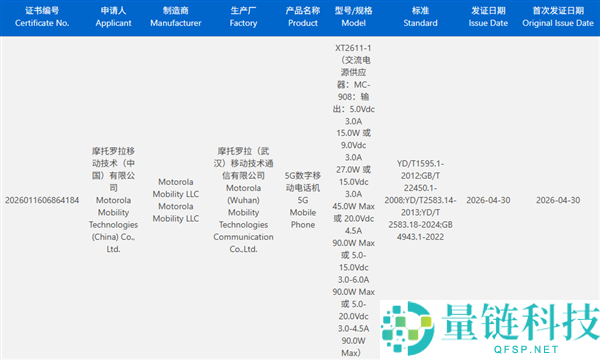Image resolution: width=600 pixels, height=360 pixels.
Task: Click the Factory column header
Action: [243, 17]
